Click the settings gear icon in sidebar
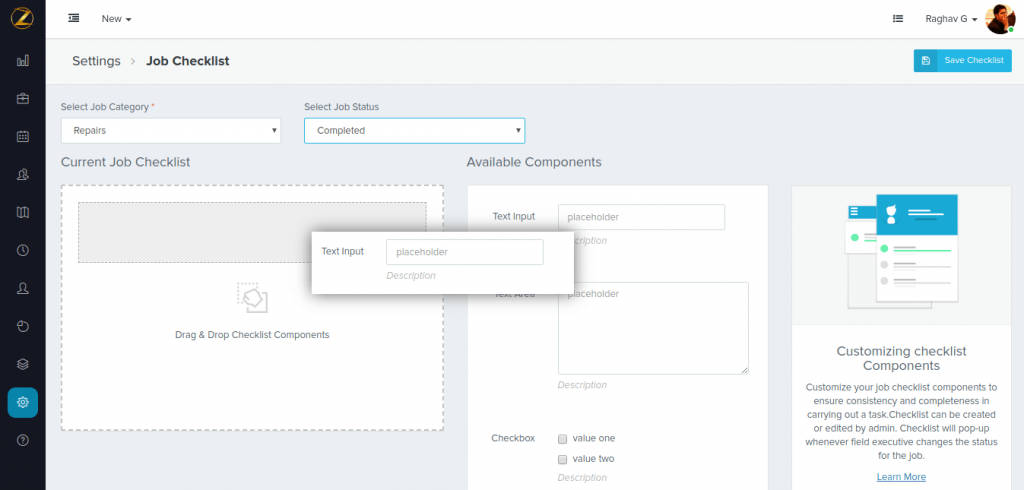Image resolution: width=1024 pixels, height=490 pixels. [x=22, y=402]
